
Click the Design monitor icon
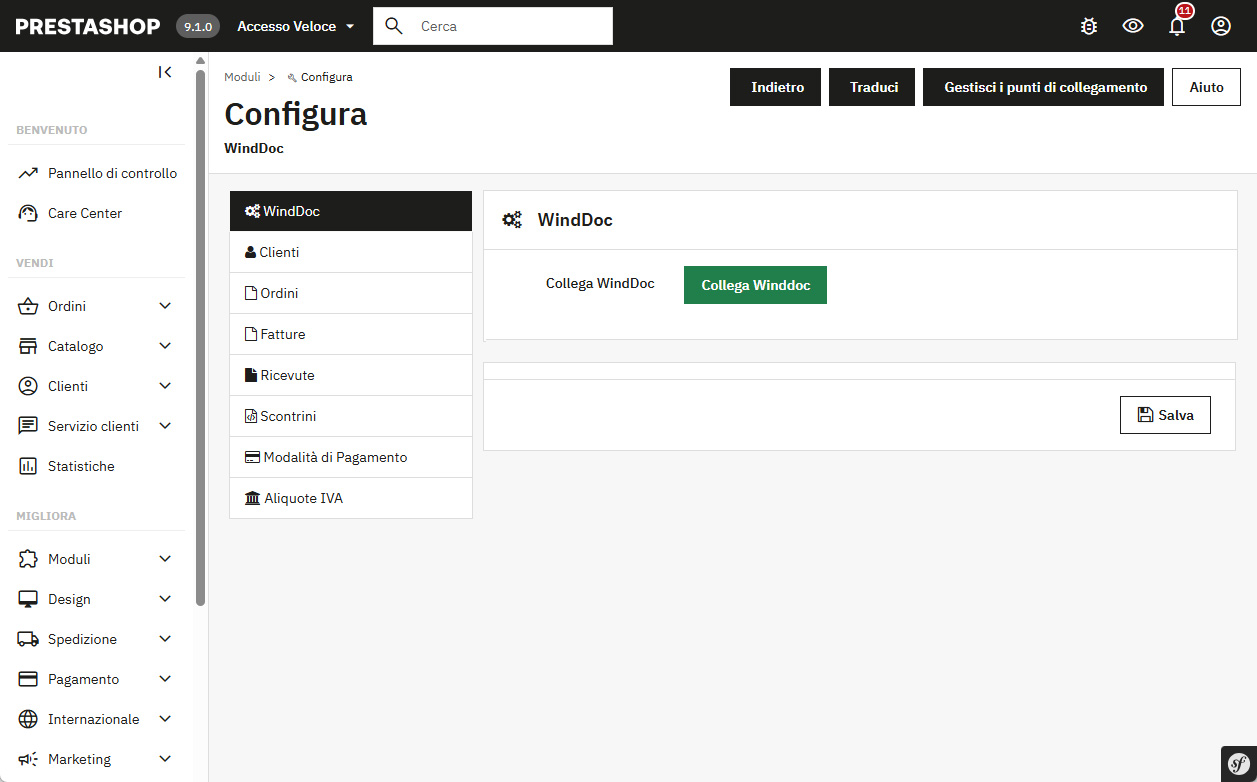click(x=28, y=600)
